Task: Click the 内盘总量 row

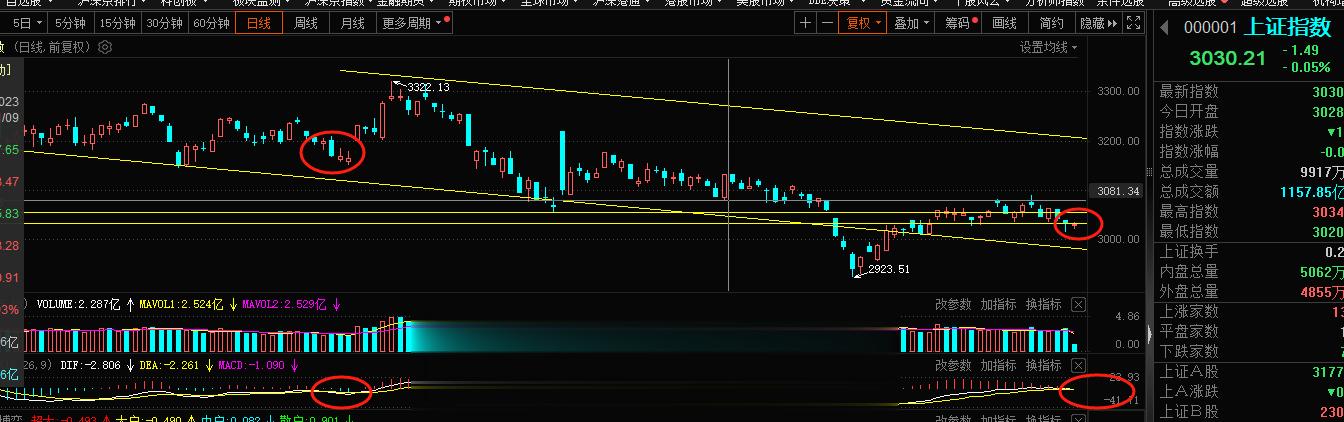Action: (x=1250, y=272)
